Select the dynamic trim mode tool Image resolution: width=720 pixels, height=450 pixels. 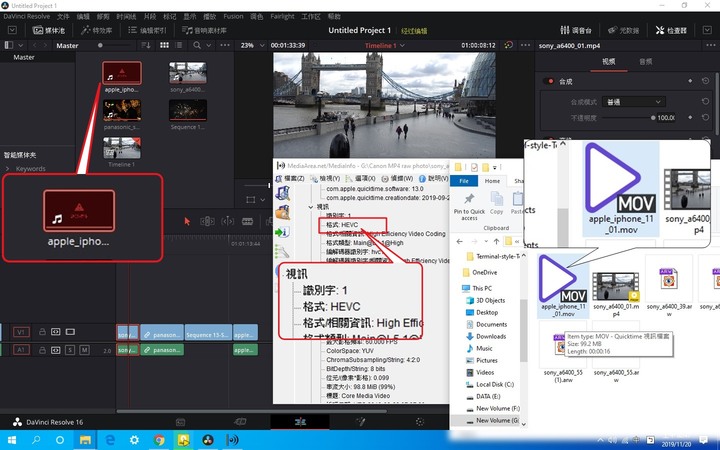[227, 221]
